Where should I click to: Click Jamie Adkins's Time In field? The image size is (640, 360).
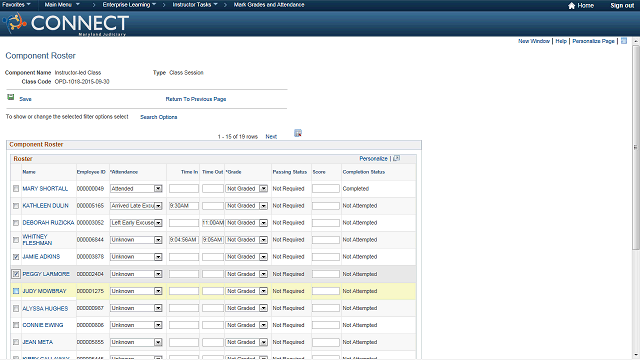(x=184, y=257)
